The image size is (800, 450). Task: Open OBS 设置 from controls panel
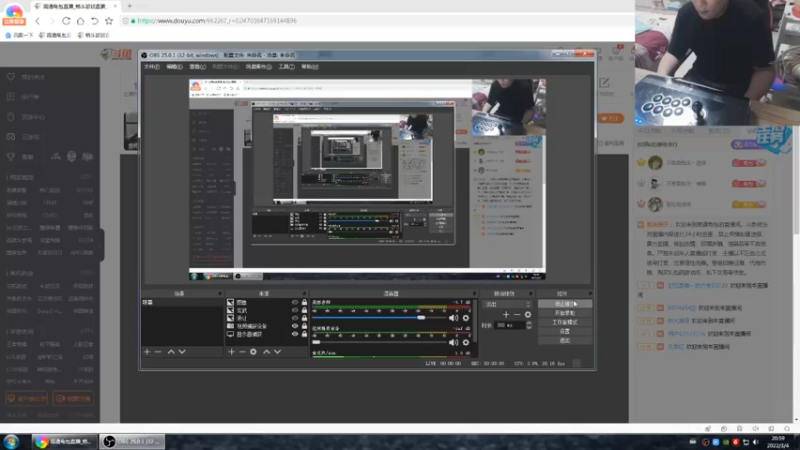click(565, 331)
